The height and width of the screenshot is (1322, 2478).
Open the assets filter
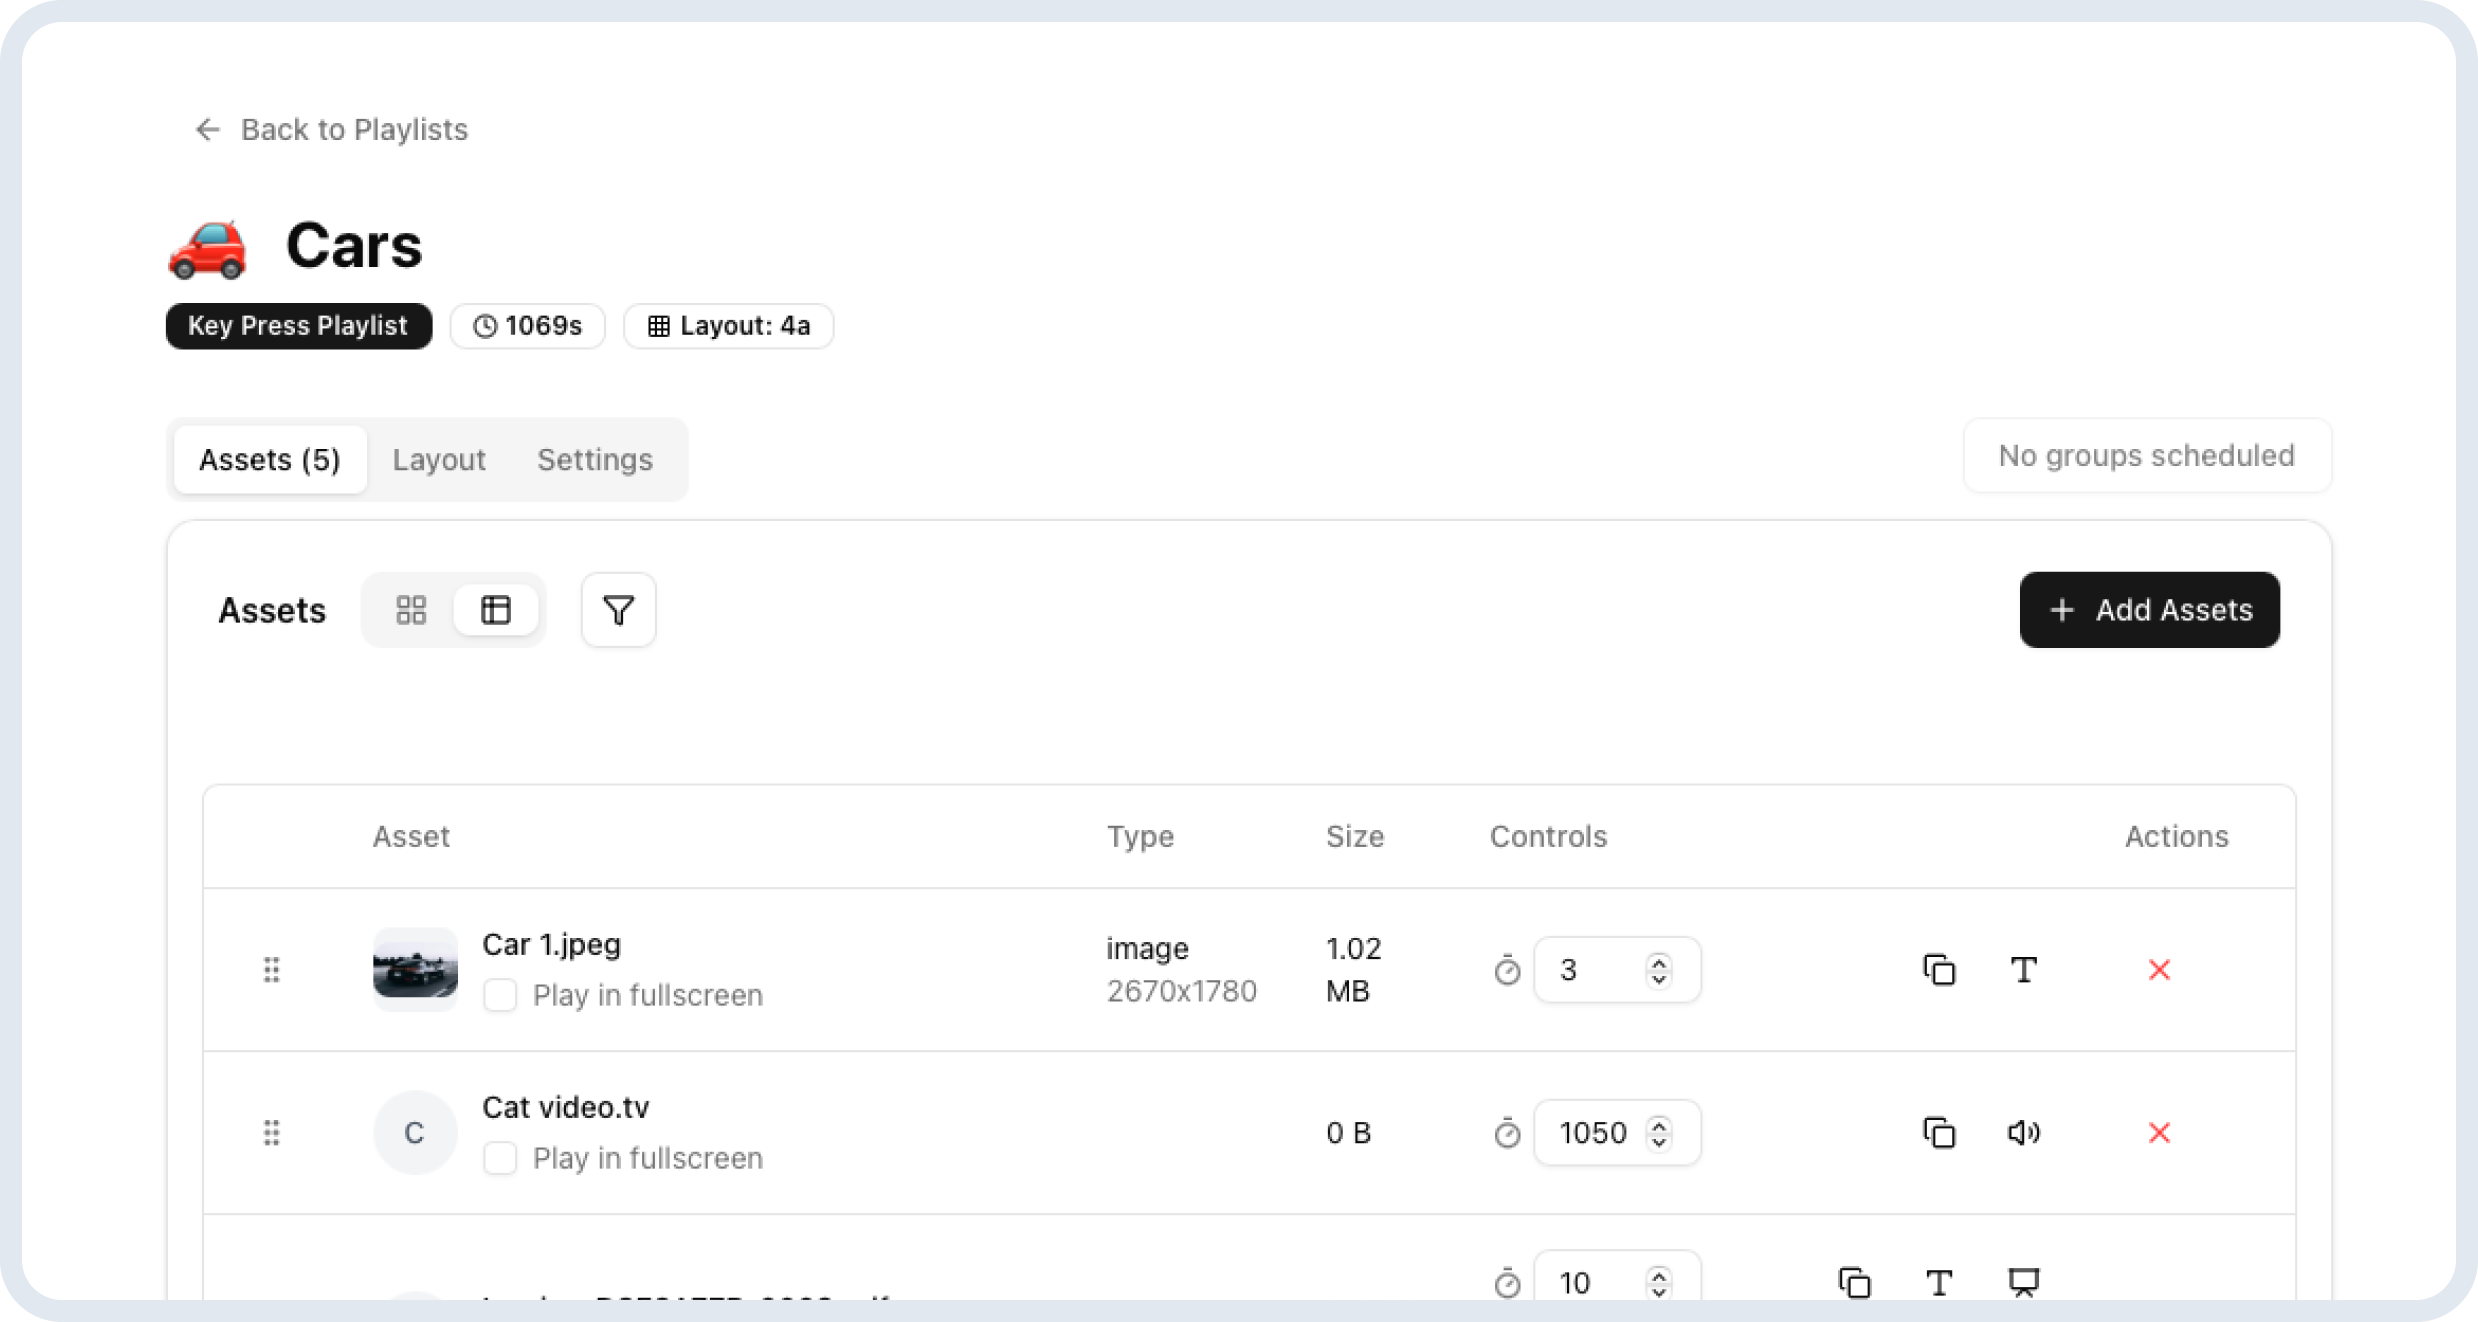click(618, 610)
